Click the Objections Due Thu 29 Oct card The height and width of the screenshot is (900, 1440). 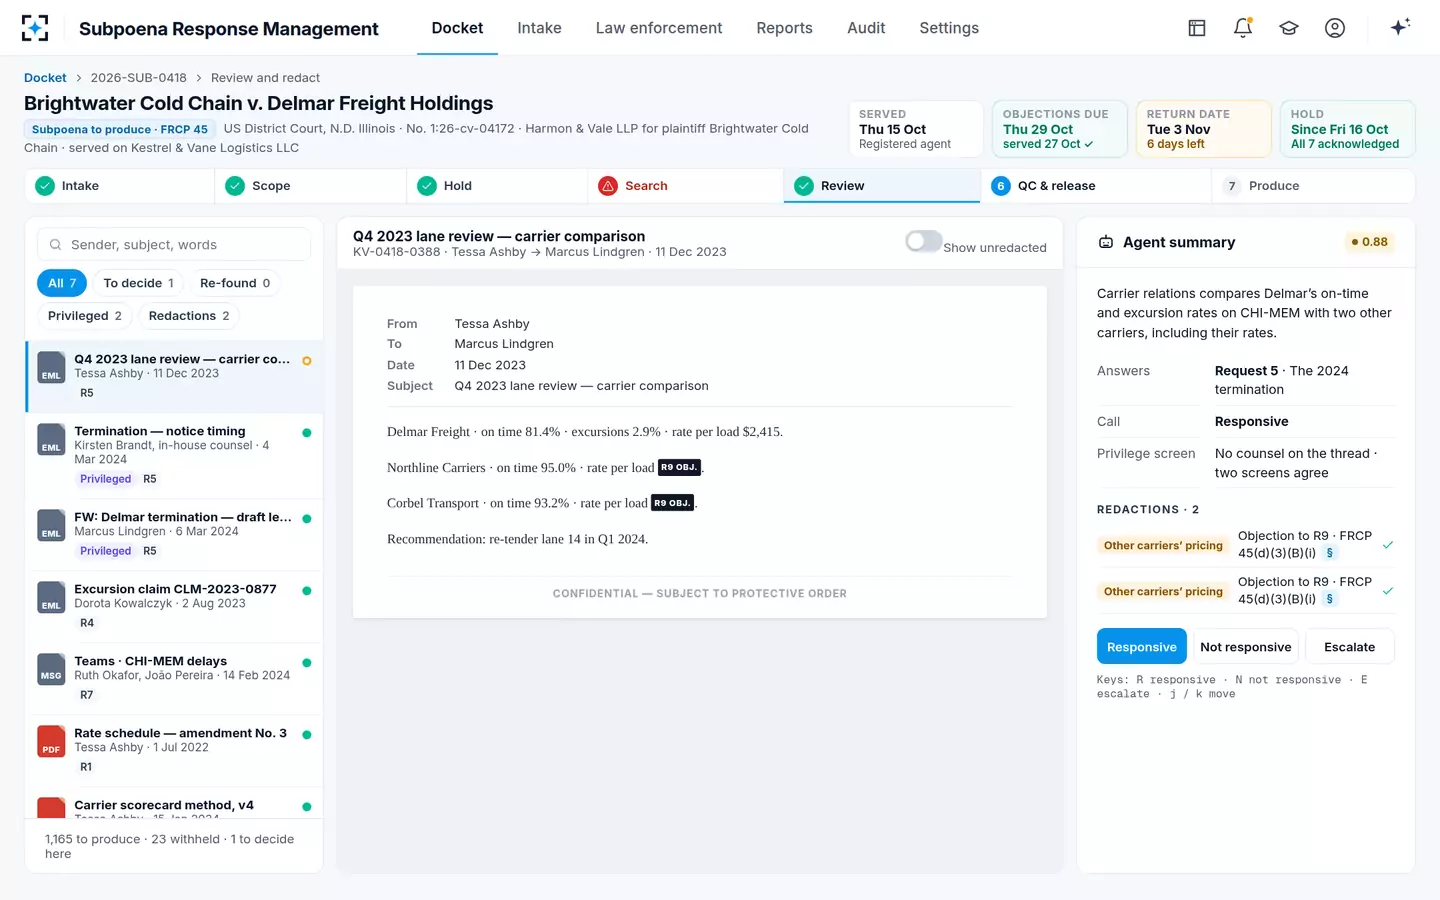[1060, 129]
